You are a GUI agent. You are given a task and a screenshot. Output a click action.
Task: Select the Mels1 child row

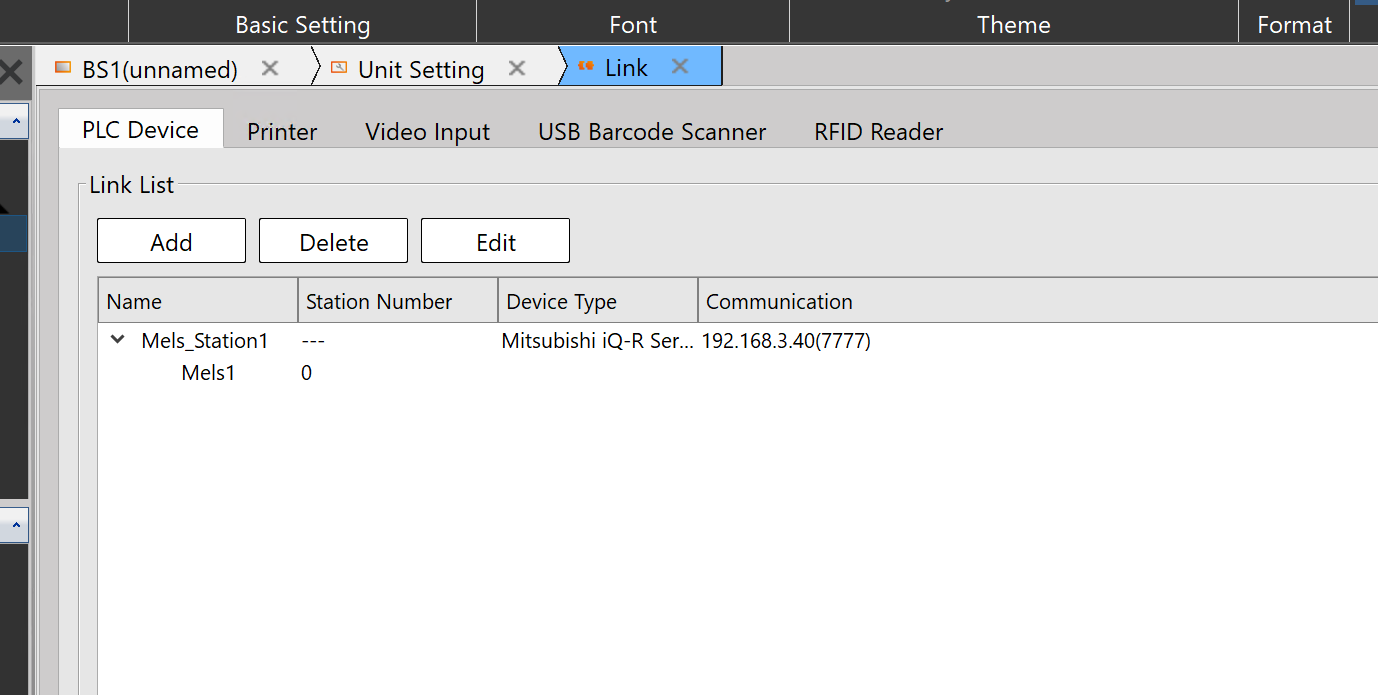pos(208,373)
